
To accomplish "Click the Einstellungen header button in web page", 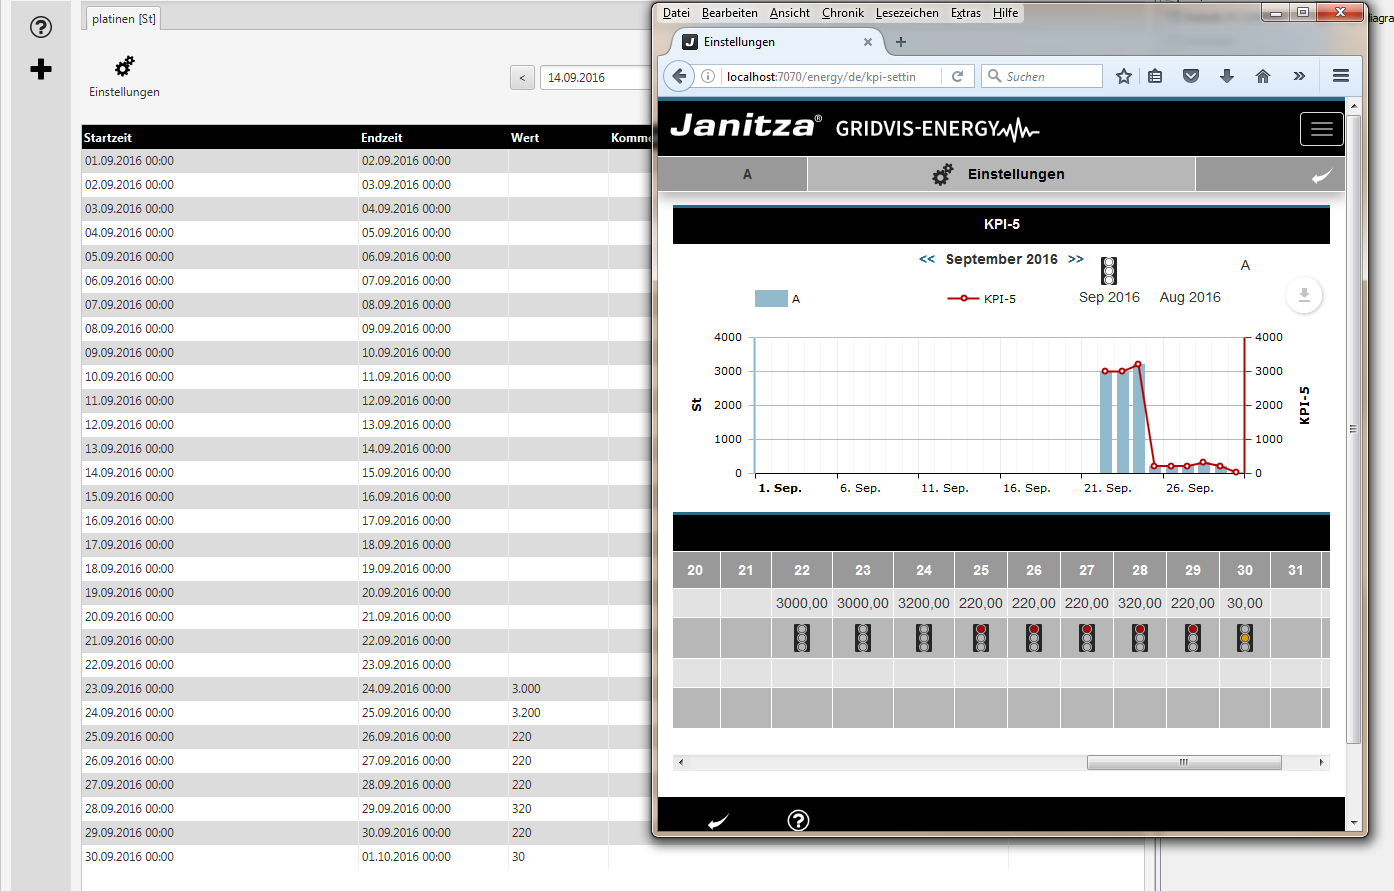I will pos(1000,174).
